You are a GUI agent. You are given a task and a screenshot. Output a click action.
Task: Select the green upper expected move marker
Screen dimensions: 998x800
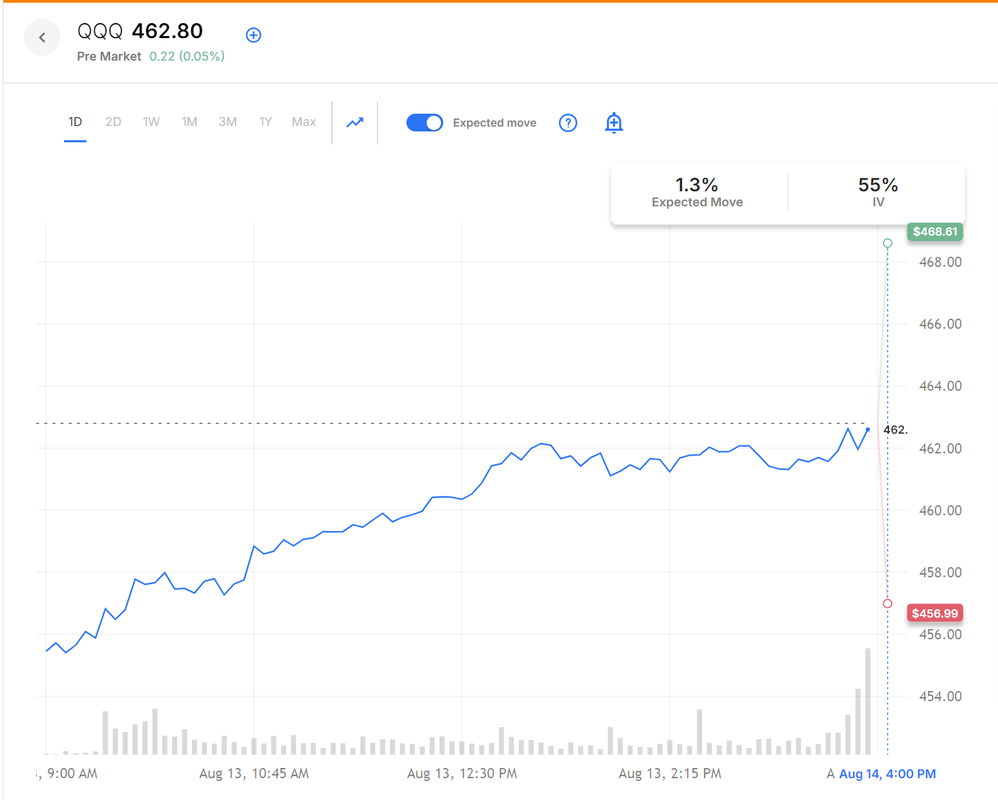pyautogui.click(x=887, y=243)
